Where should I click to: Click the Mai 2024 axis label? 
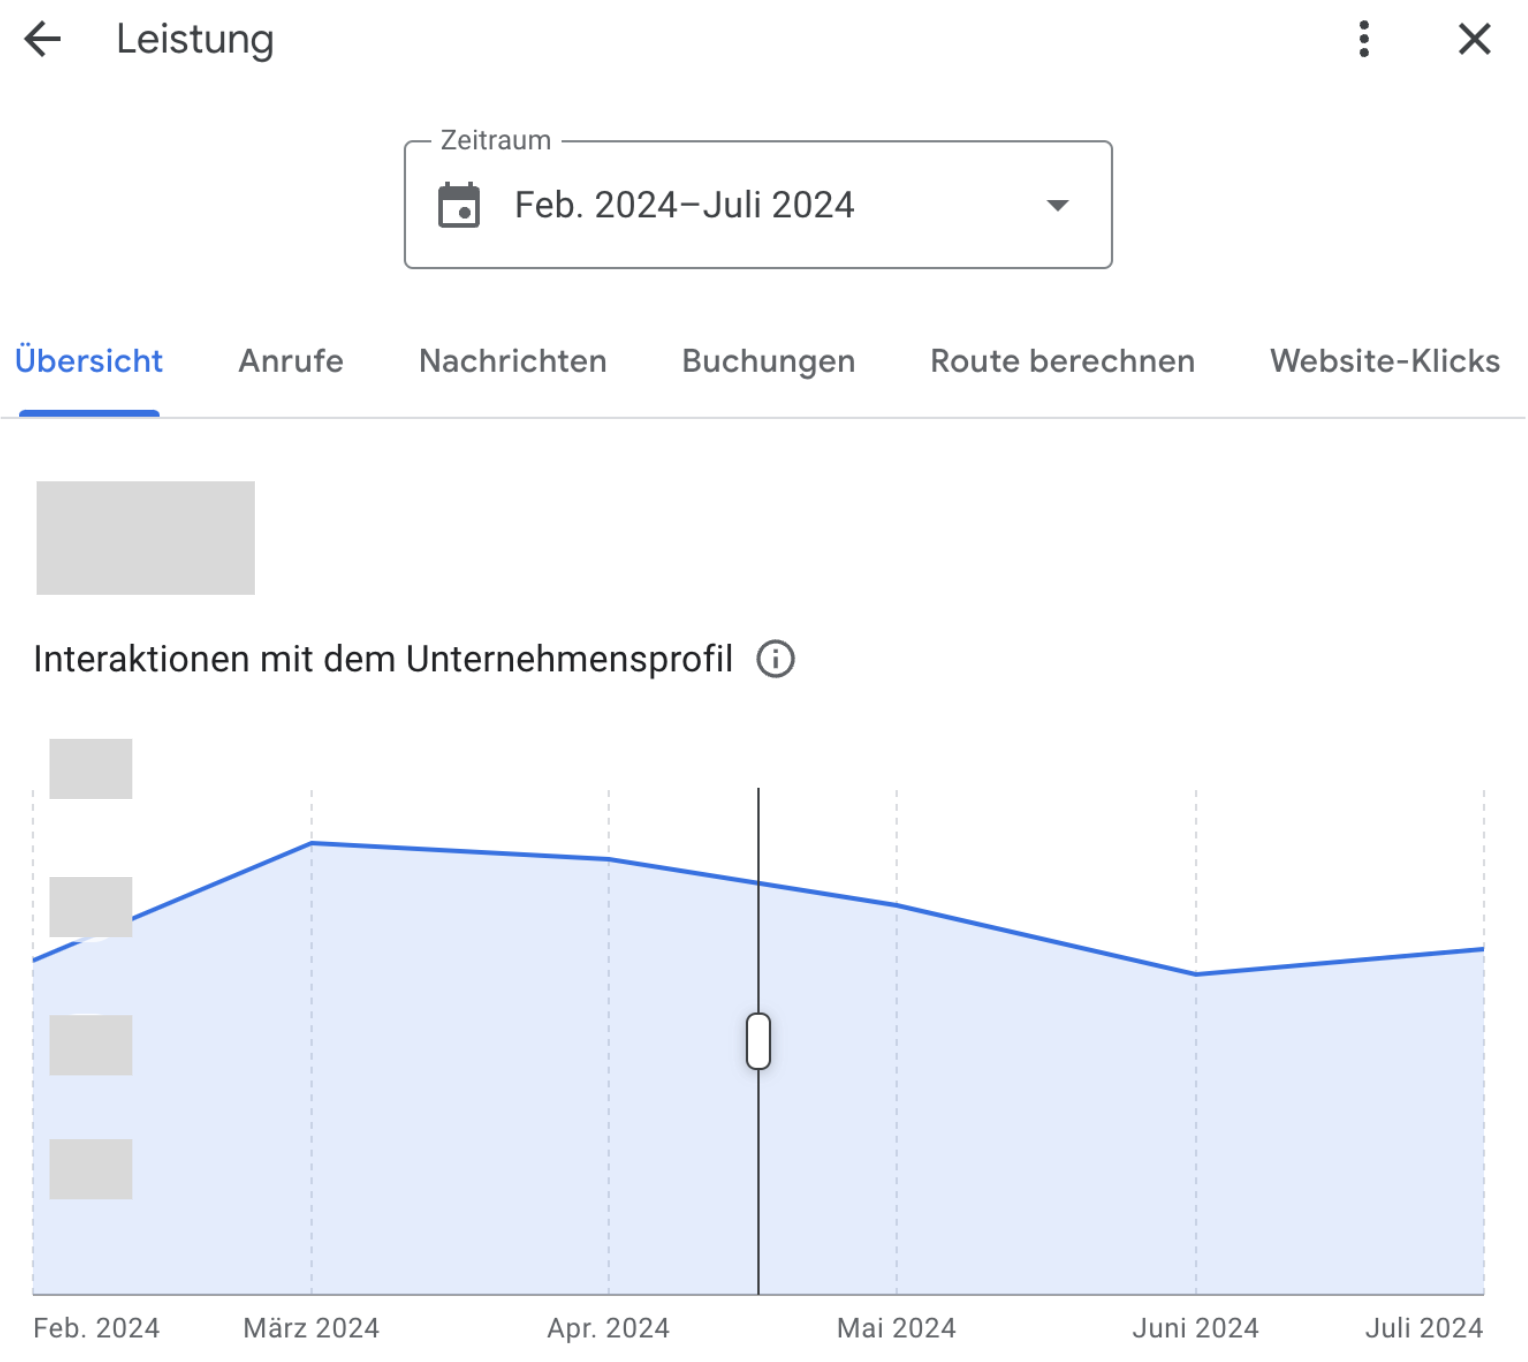[x=896, y=1328]
